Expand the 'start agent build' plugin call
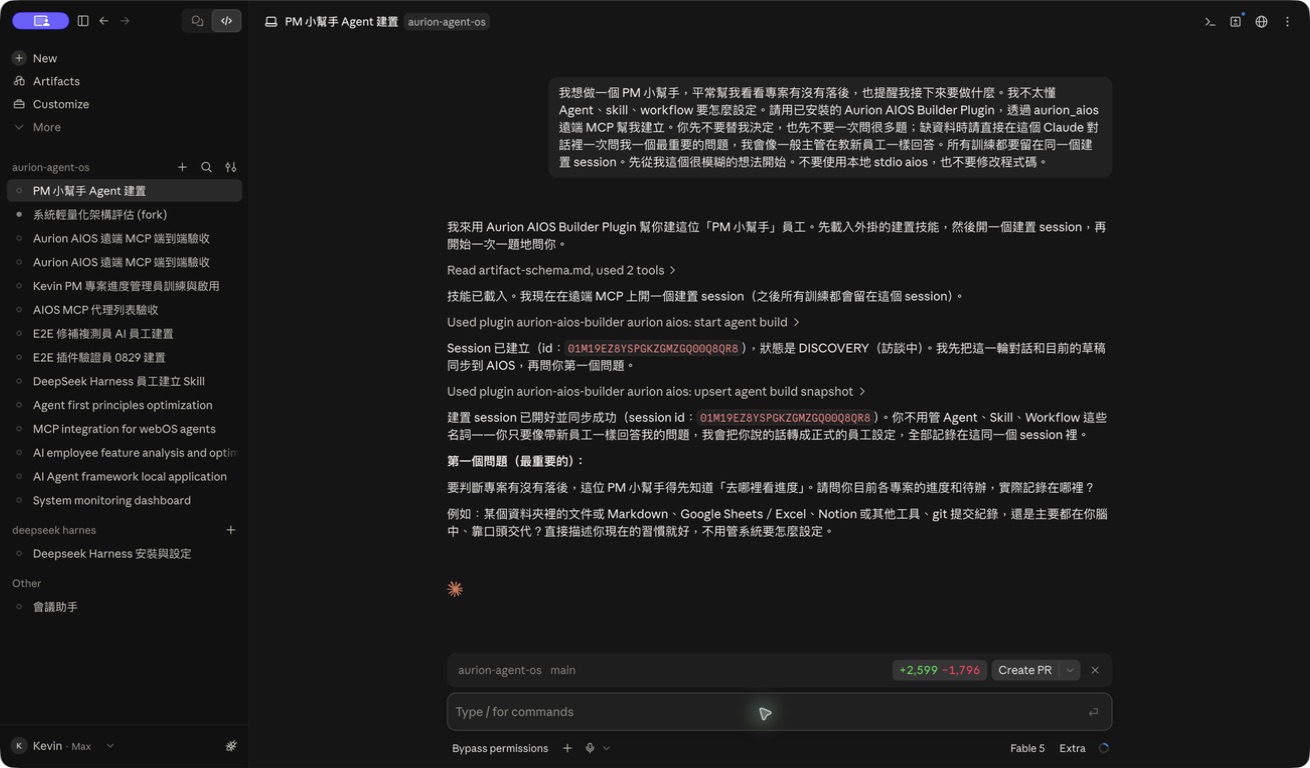 coord(623,322)
